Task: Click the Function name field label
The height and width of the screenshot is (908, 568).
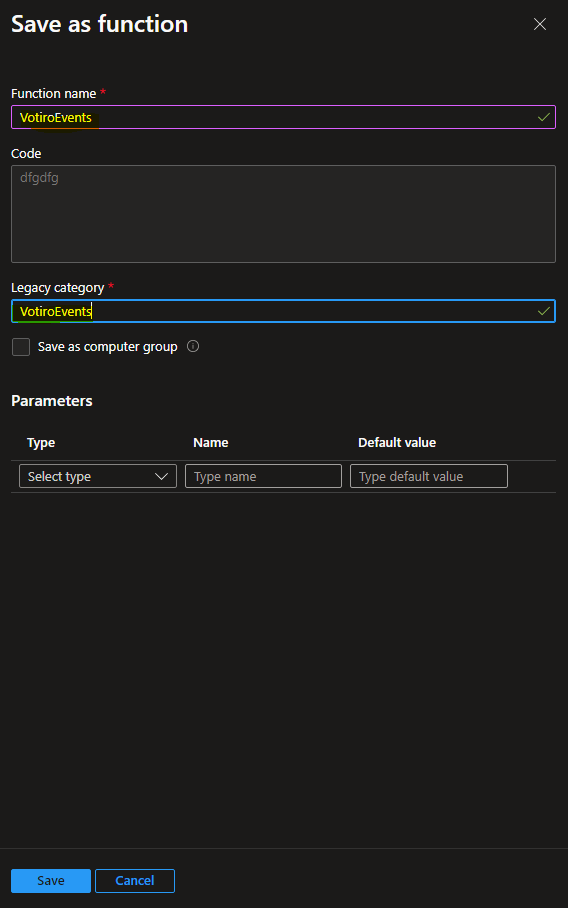Action: pos(54,94)
